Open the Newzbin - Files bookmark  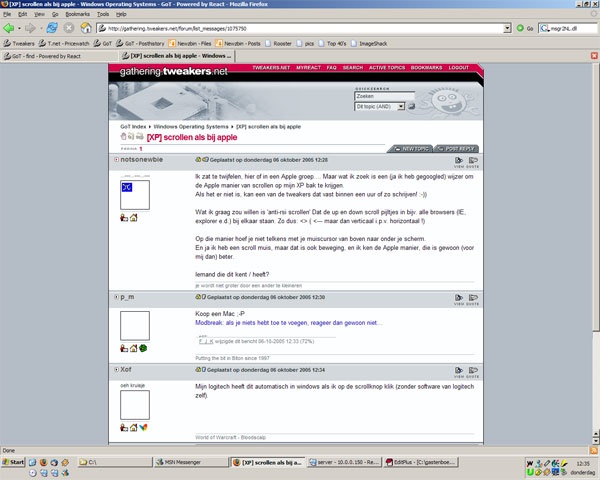(190, 44)
